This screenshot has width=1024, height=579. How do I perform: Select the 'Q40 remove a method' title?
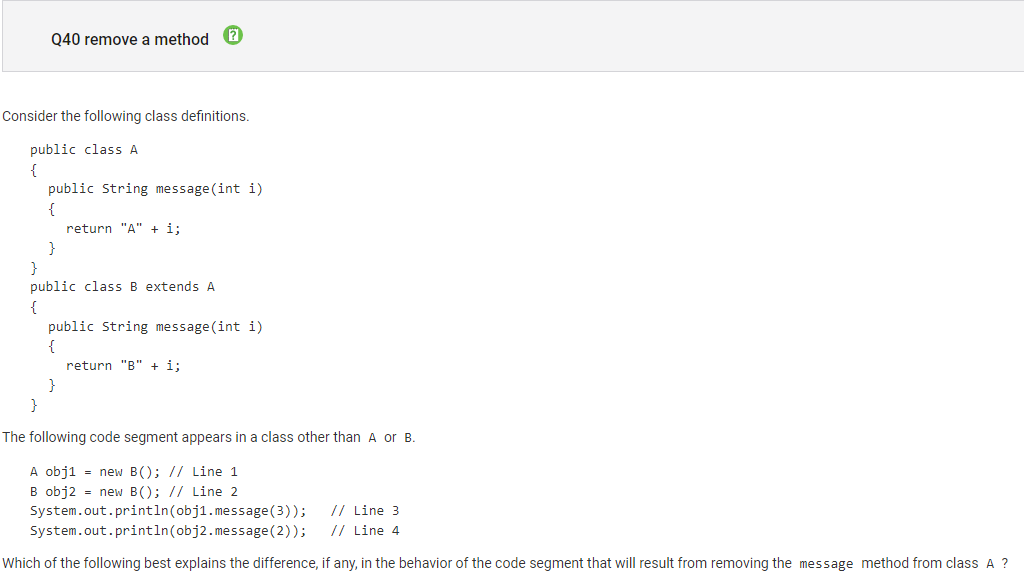coord(130,39)
